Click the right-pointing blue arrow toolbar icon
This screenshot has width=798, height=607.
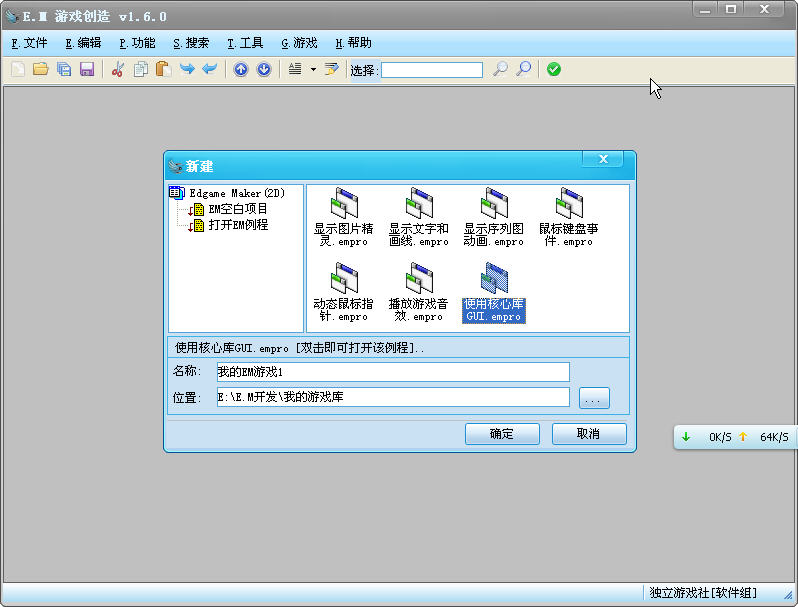pos(187,69)
